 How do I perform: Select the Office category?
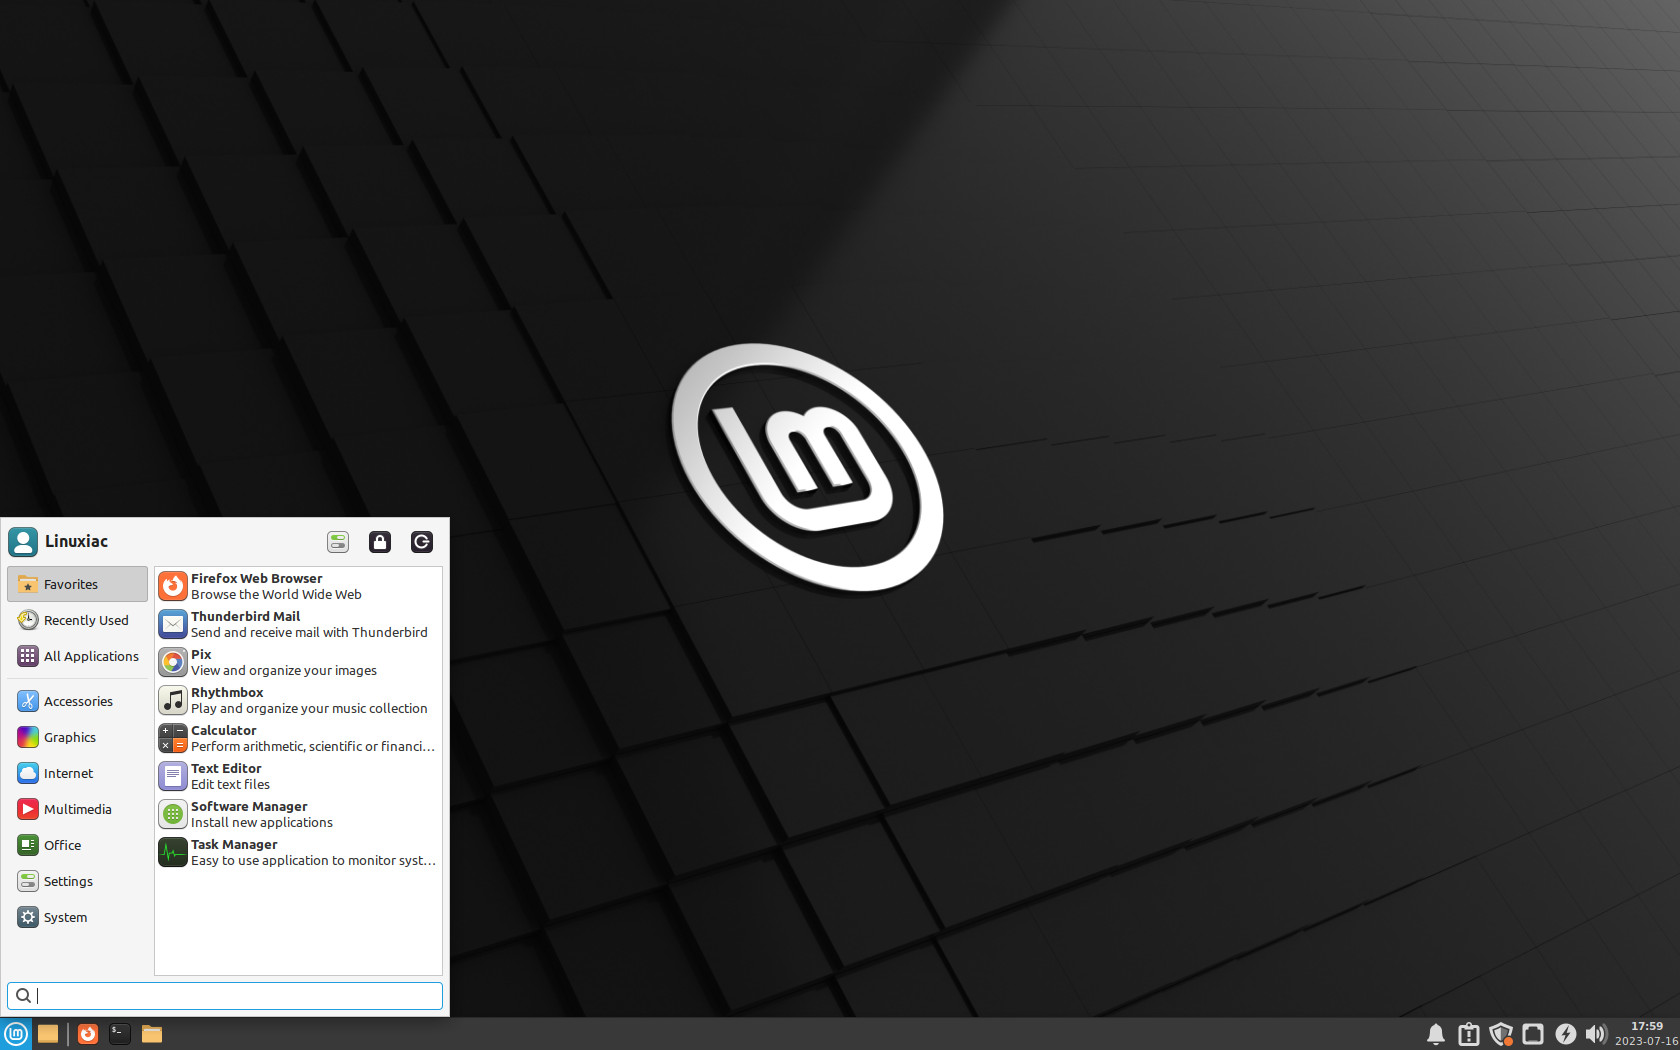point(77,845)
